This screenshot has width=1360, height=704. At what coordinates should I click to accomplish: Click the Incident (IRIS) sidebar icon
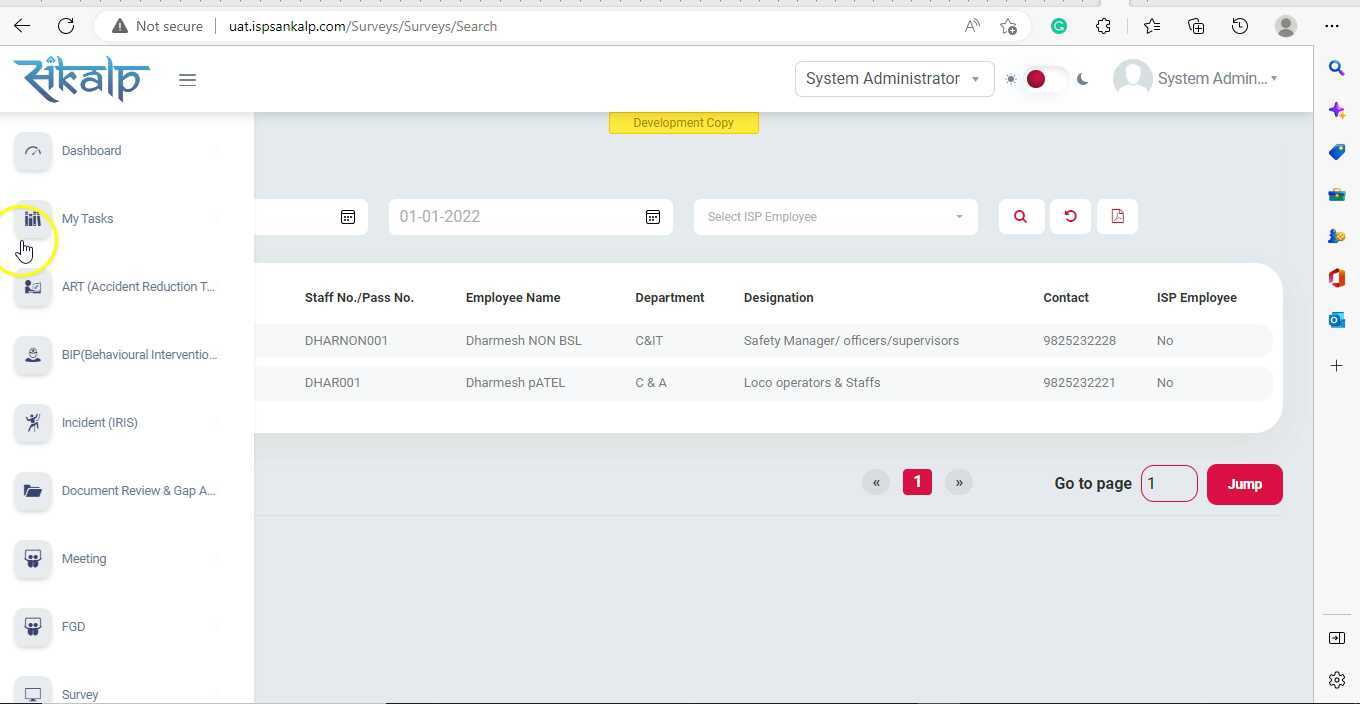(x=33, y=423)
